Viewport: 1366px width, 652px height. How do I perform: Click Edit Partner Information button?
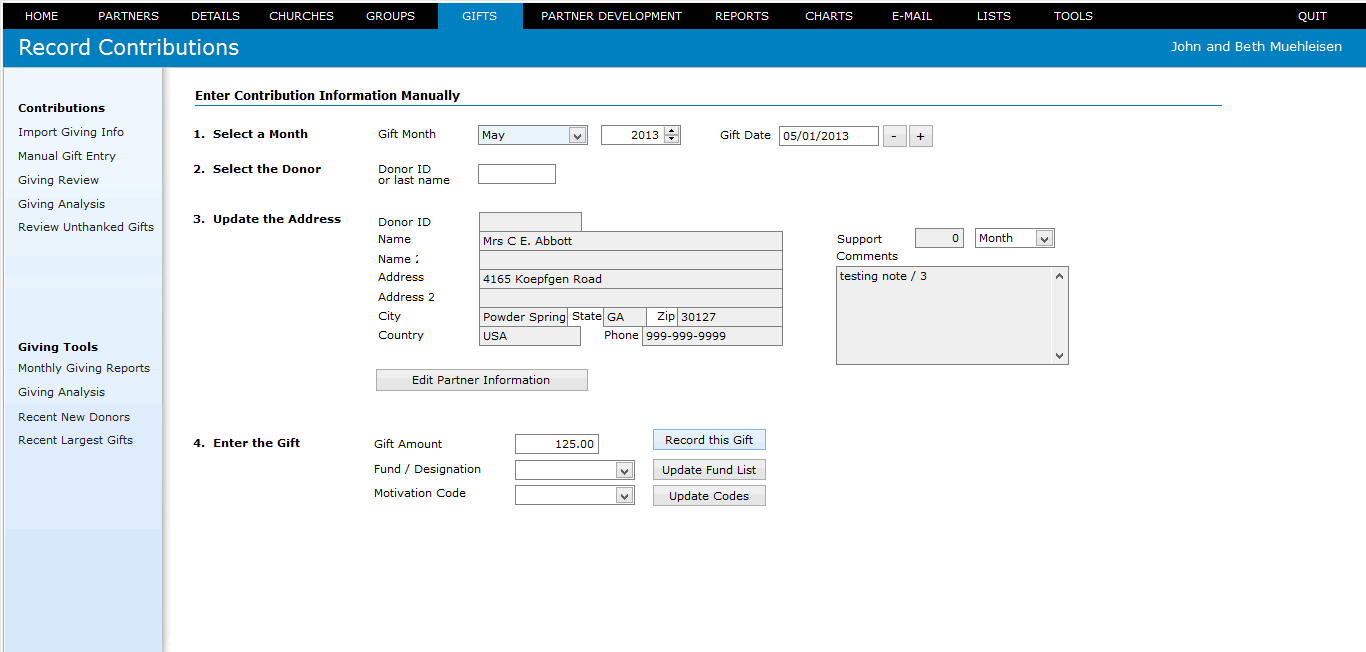(482, 380)
